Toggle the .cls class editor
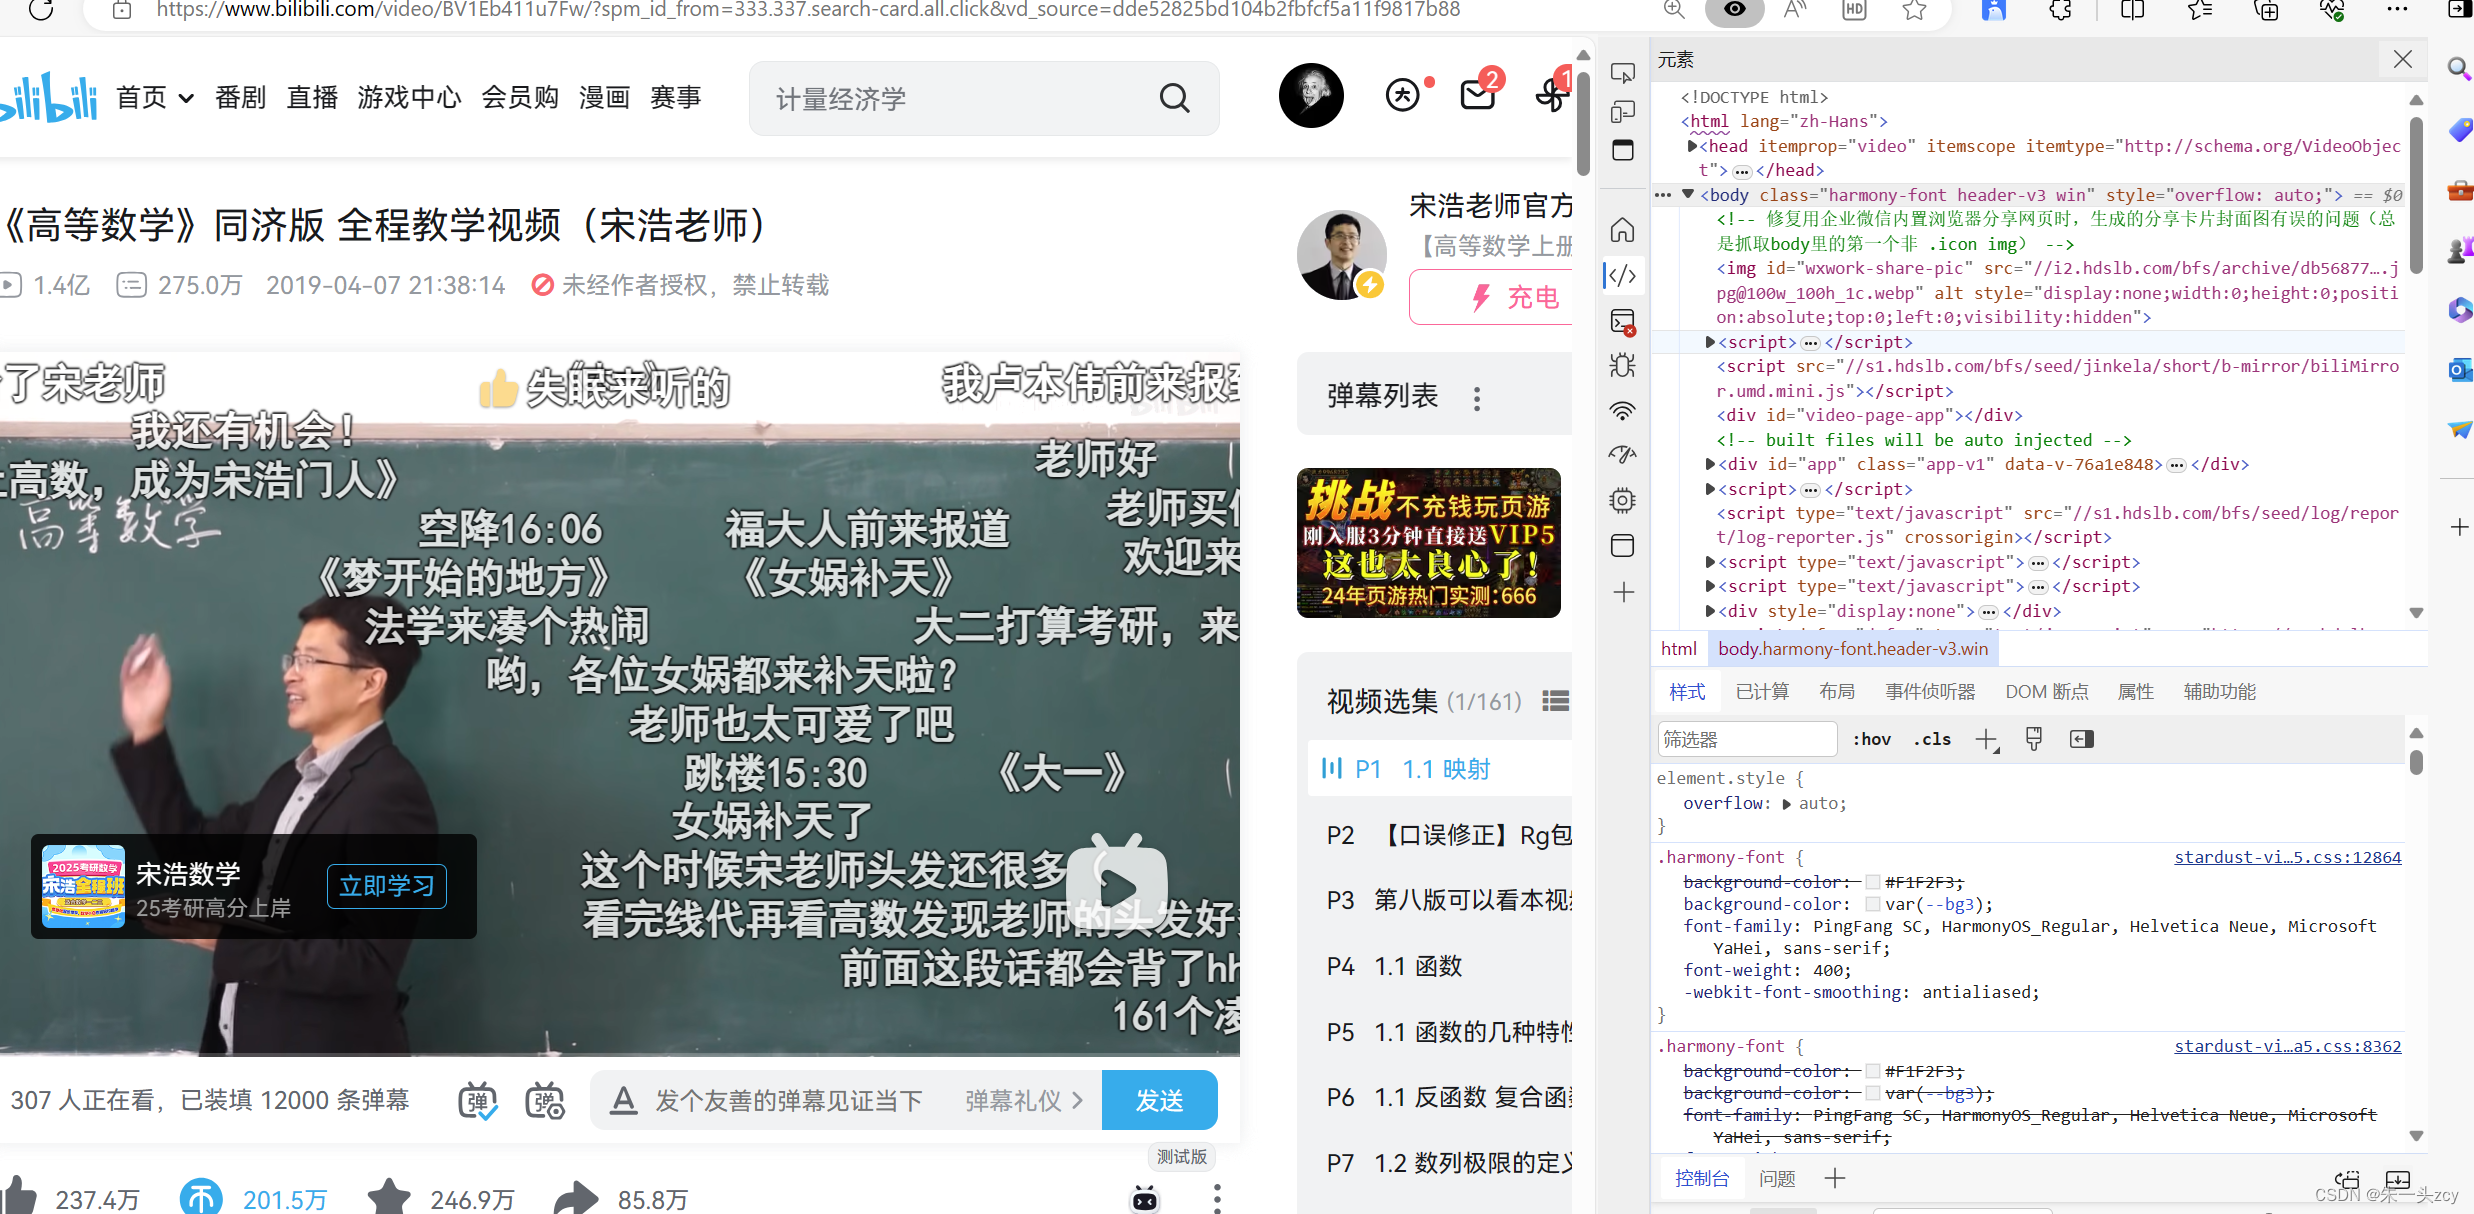Viewport: 2474px width, 1214px height. [x=1931, y=739]
